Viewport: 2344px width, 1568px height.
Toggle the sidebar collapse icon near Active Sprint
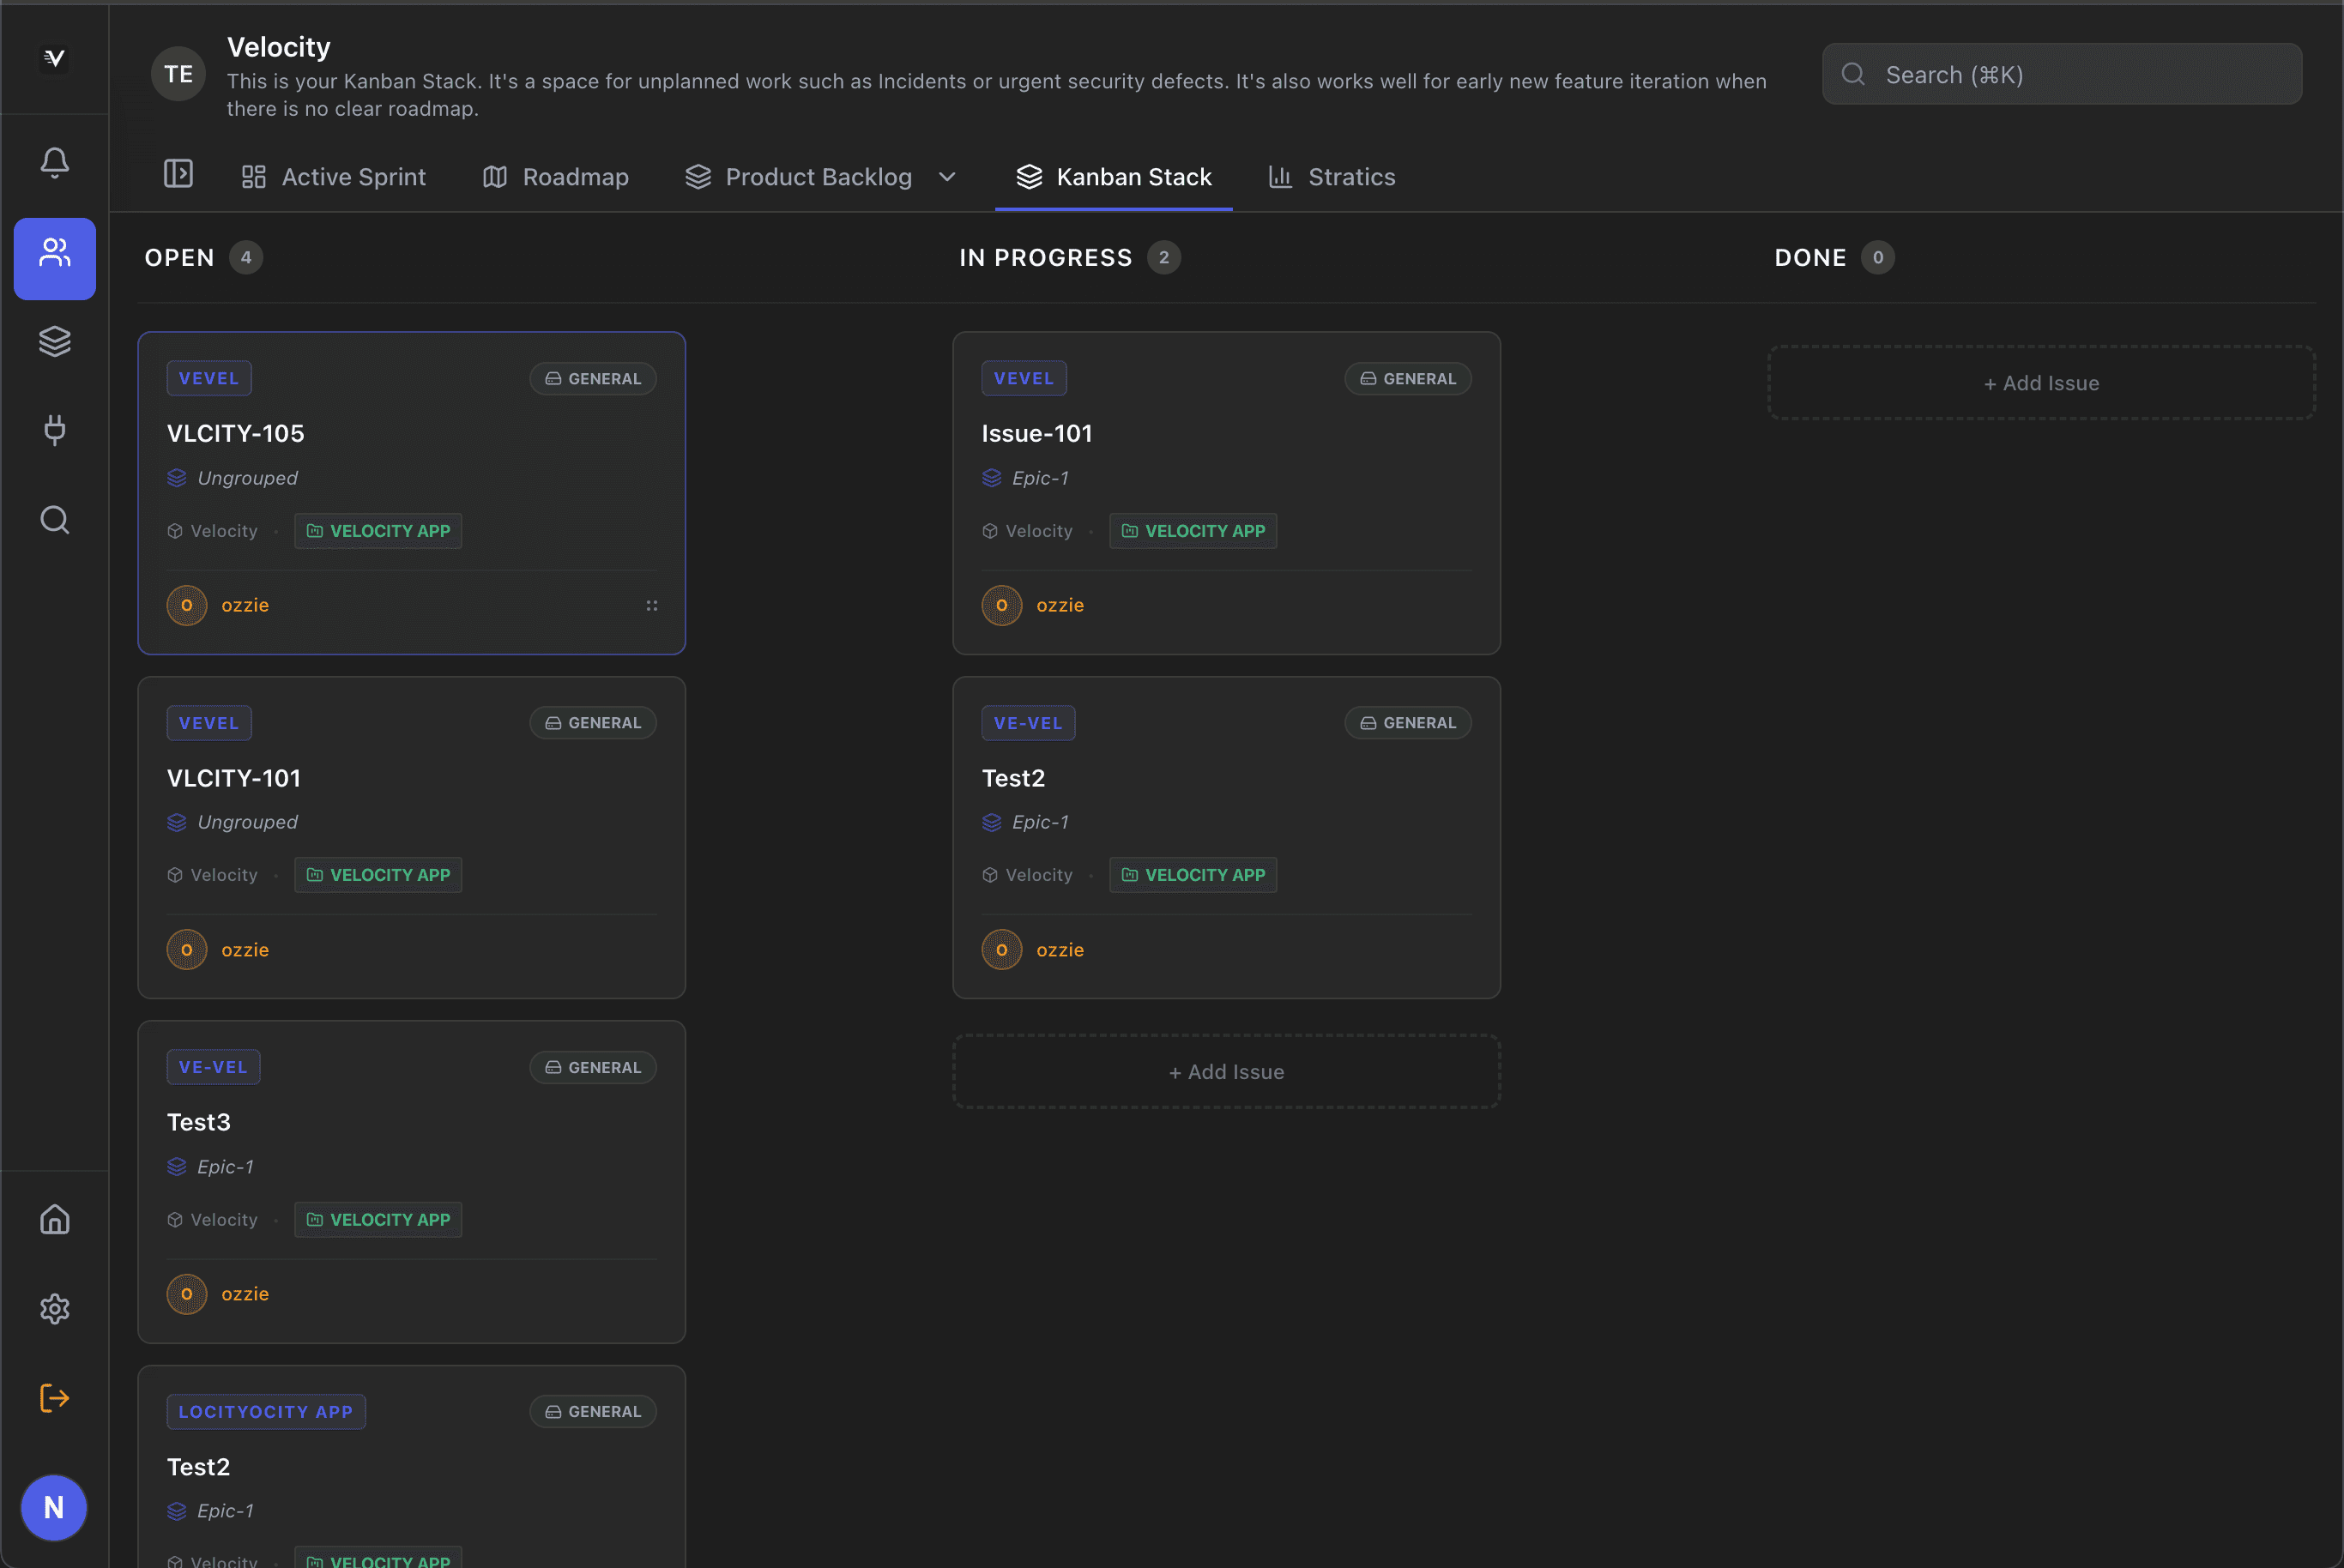pos(178,173)
